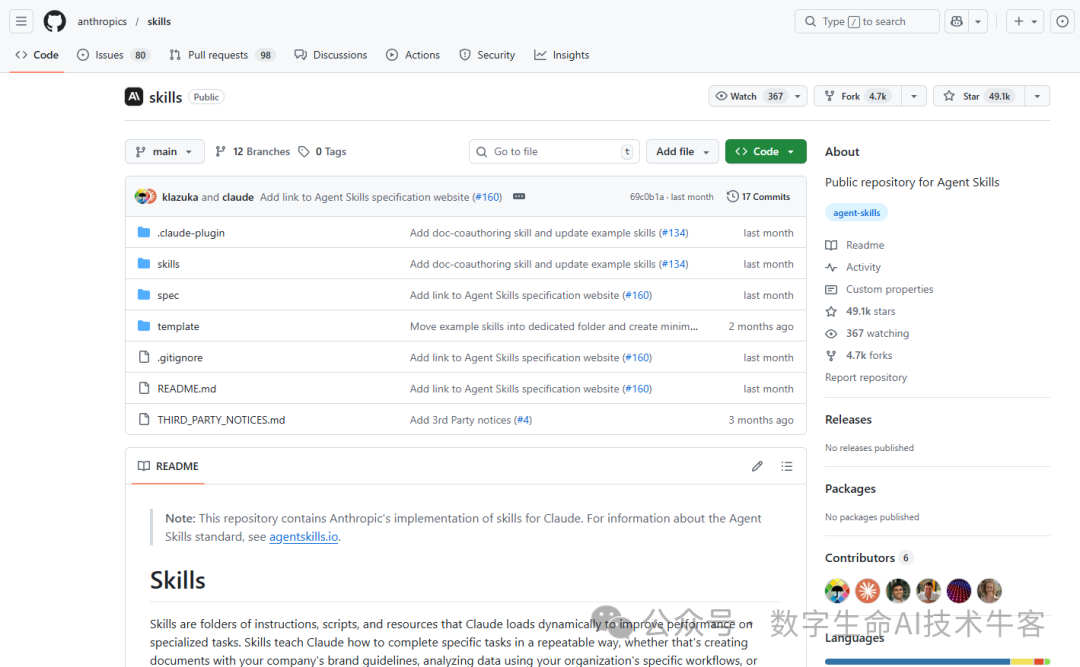Image resolution: width=1080 pixels, height=667 pixels.
Task: Open the main branch selector dropdown
Action: click(x=165, y=152)
